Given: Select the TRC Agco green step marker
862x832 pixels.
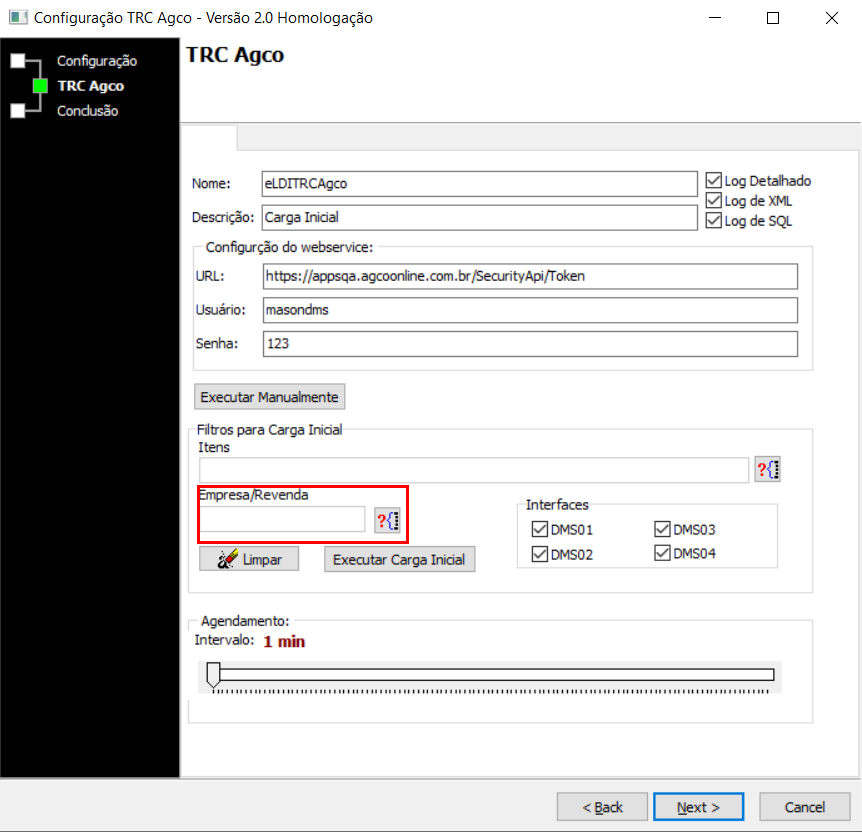Looking at the screenshot, I should (x=40, y=86).
